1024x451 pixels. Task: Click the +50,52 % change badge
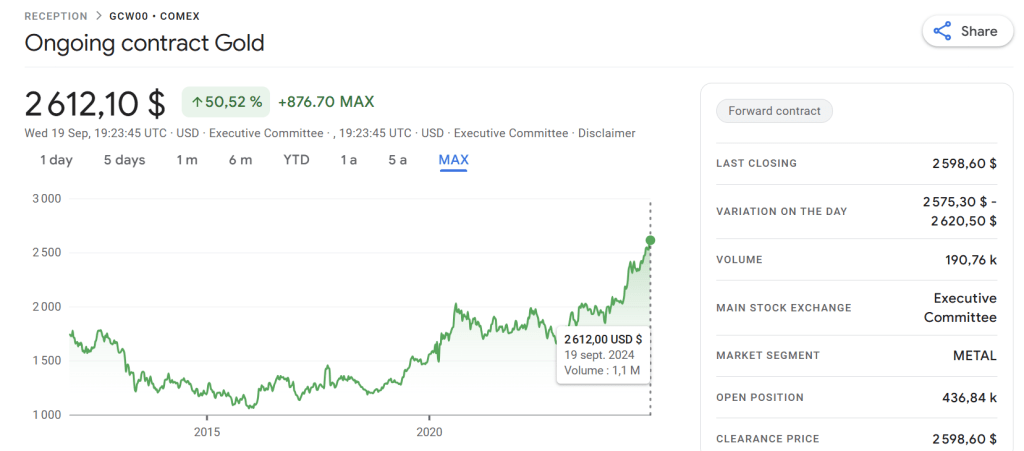click(x=226, y=102)
